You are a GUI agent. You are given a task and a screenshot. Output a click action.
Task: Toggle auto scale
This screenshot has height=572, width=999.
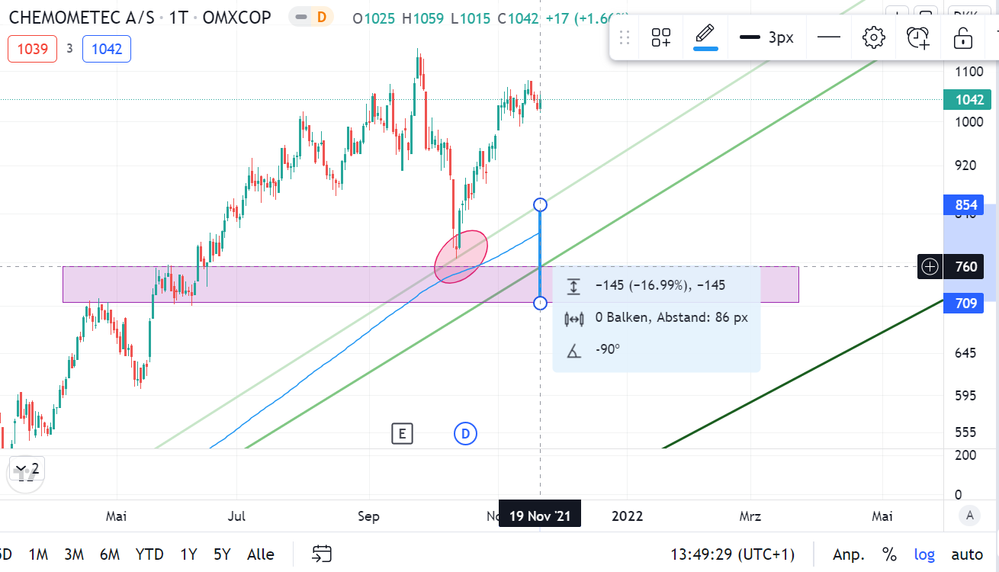pos(967,554)
